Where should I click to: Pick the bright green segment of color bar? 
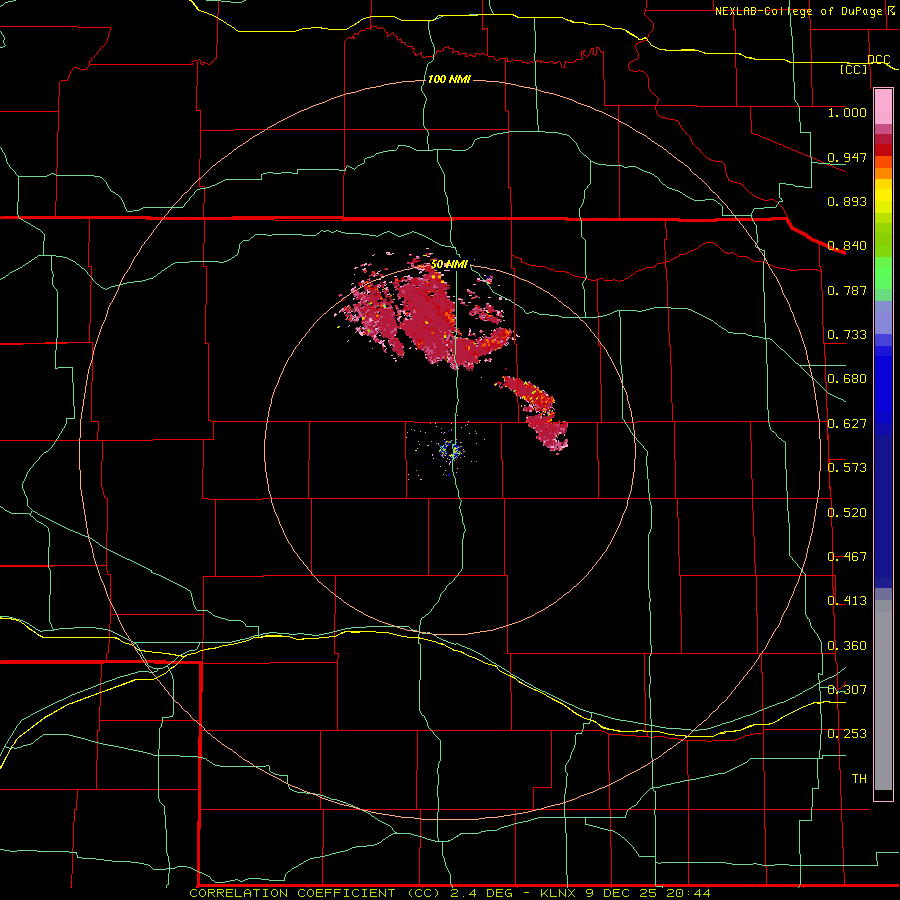point(883,273)
